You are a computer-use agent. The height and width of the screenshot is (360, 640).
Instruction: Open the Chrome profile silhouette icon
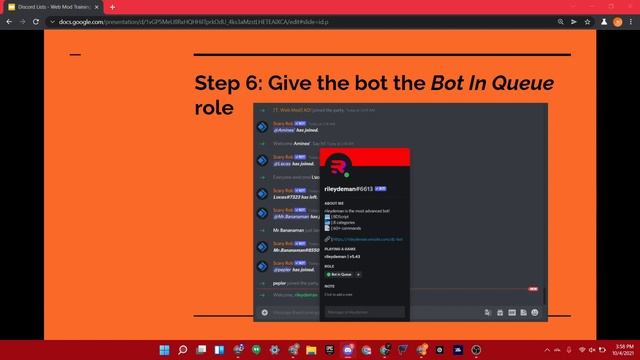[x=604, y=22]
